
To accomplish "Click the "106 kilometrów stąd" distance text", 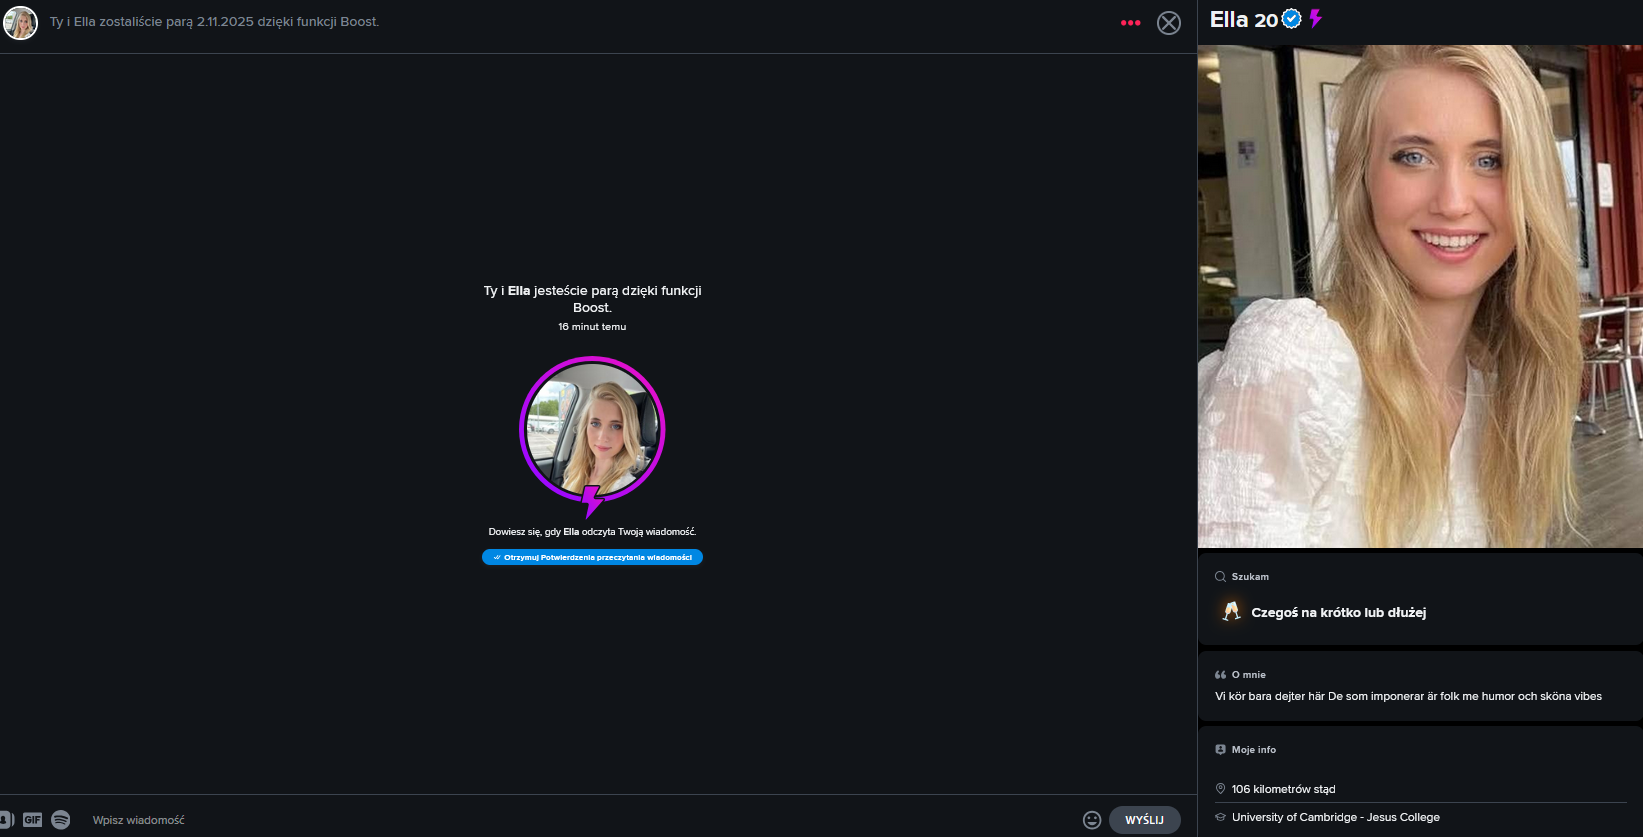I will coord(1284,789).
